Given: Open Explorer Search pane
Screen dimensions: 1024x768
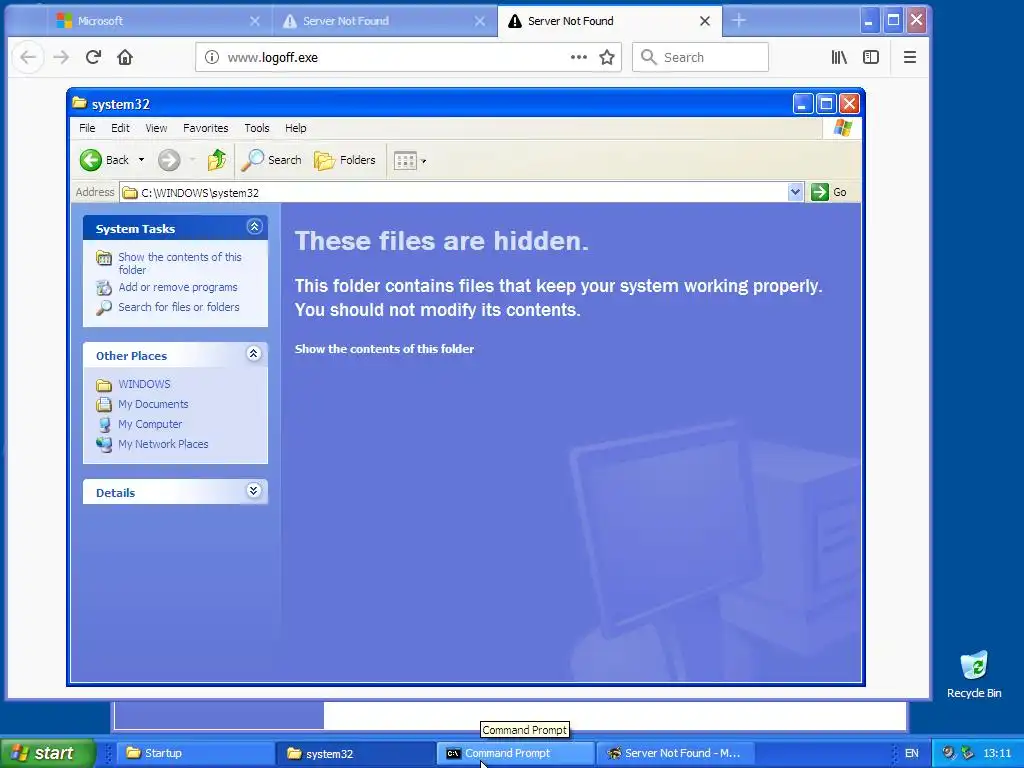Looking at the screenshot, I should coord(272,160).
